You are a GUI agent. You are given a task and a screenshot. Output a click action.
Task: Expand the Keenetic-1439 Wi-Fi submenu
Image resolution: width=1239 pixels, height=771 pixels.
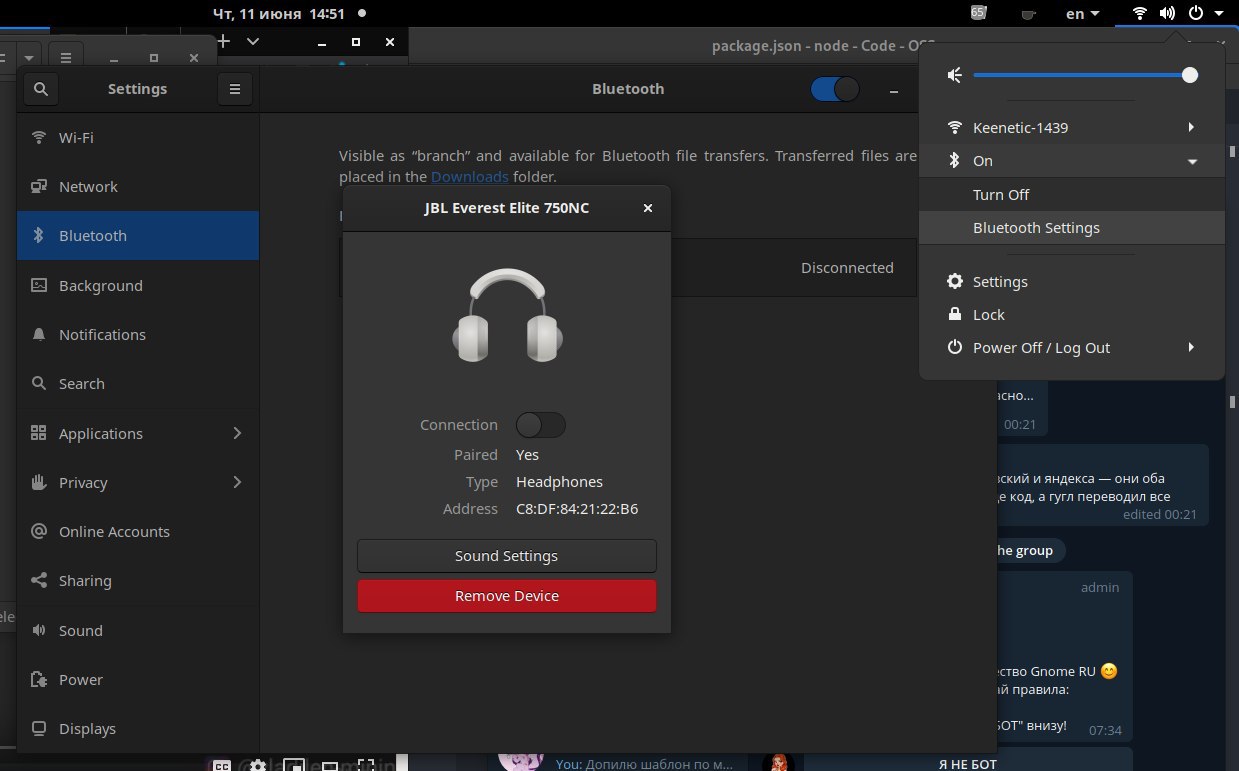[1191, 128]
